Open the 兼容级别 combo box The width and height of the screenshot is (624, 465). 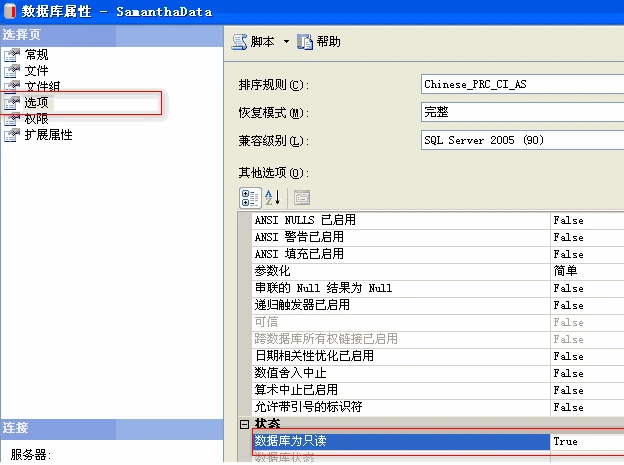click(522, 140)
